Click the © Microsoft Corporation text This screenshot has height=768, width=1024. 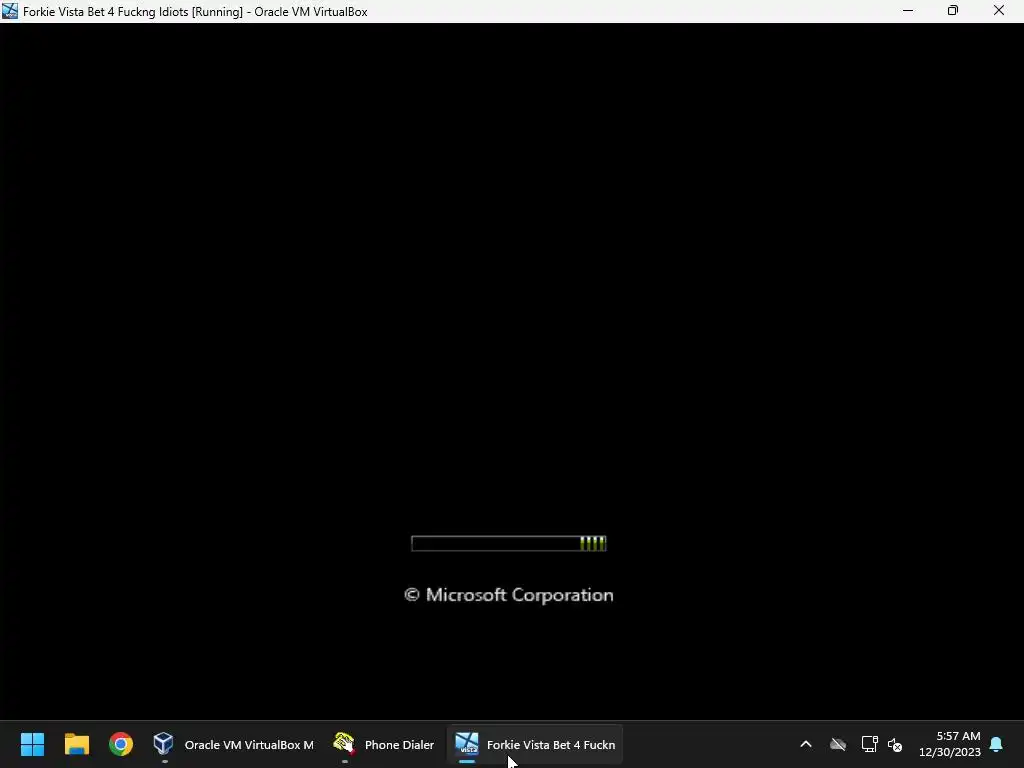[x=509, y=595]
